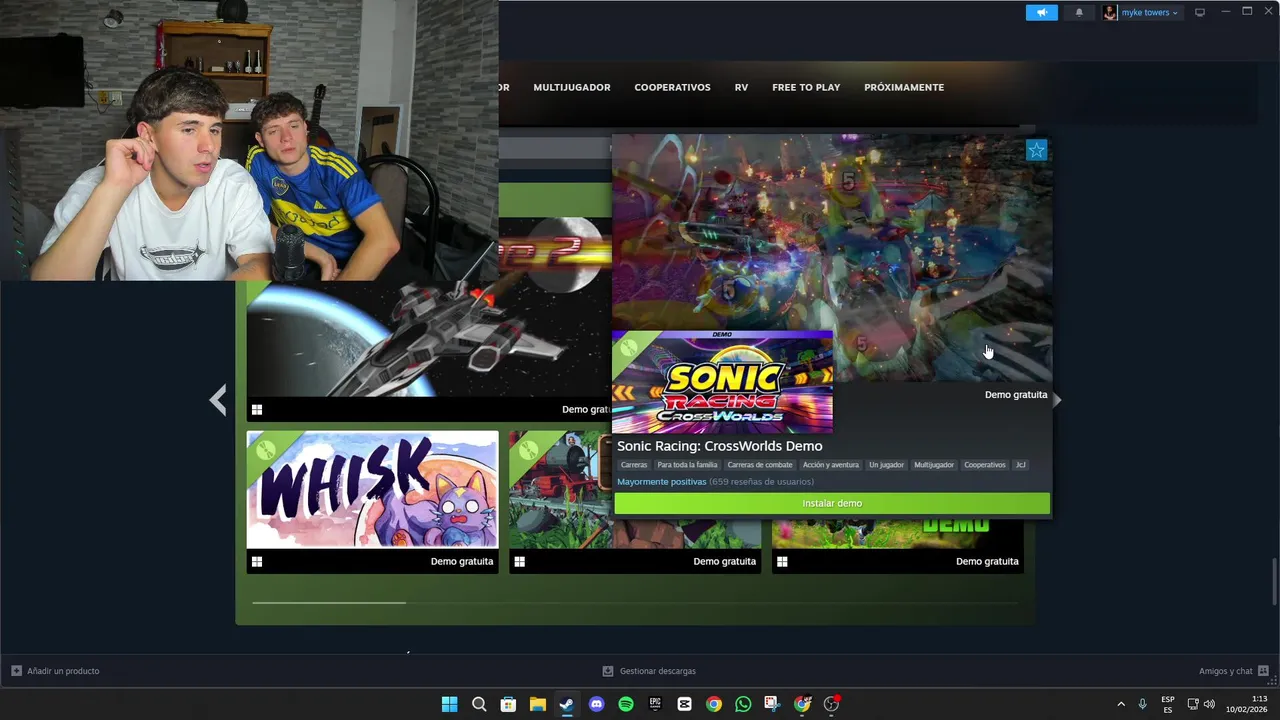This screenshot has width=1280, height=720.
Task: Click Windows platform icon under spaceship game
Action: (257, 409)
